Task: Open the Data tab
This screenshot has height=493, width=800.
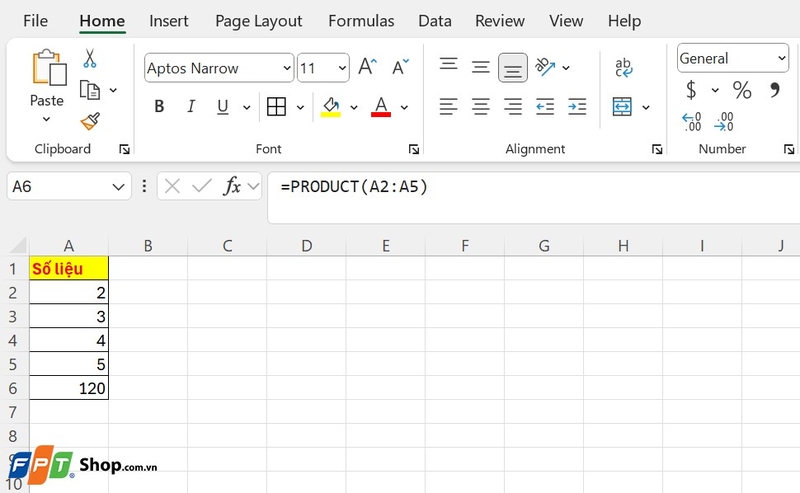Action: 435,21
